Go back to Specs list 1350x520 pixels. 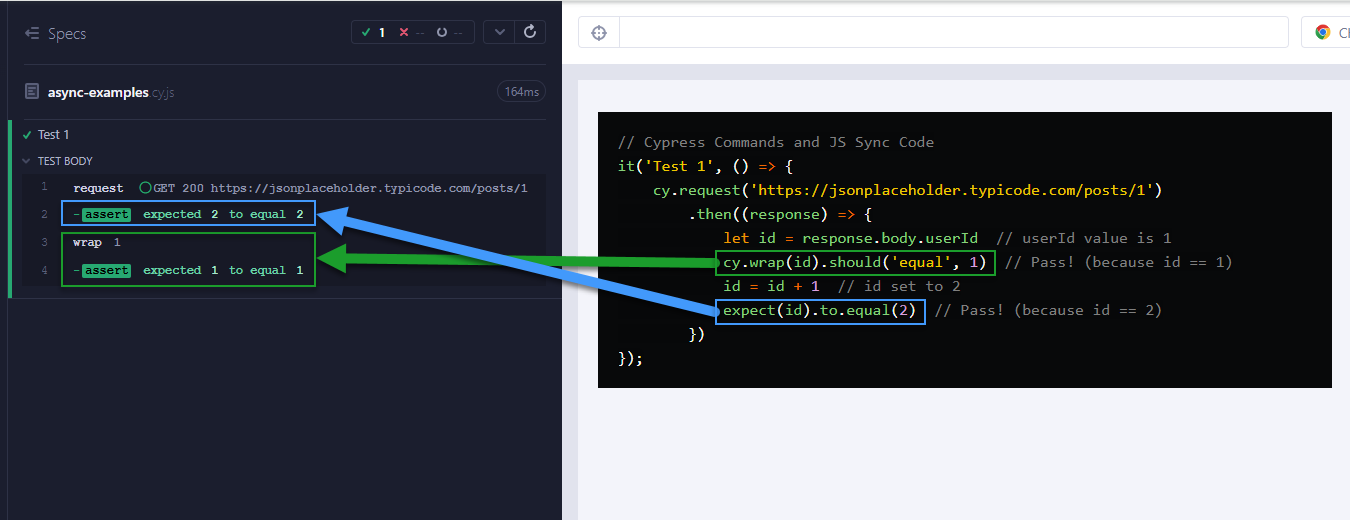tap(56, 33)
